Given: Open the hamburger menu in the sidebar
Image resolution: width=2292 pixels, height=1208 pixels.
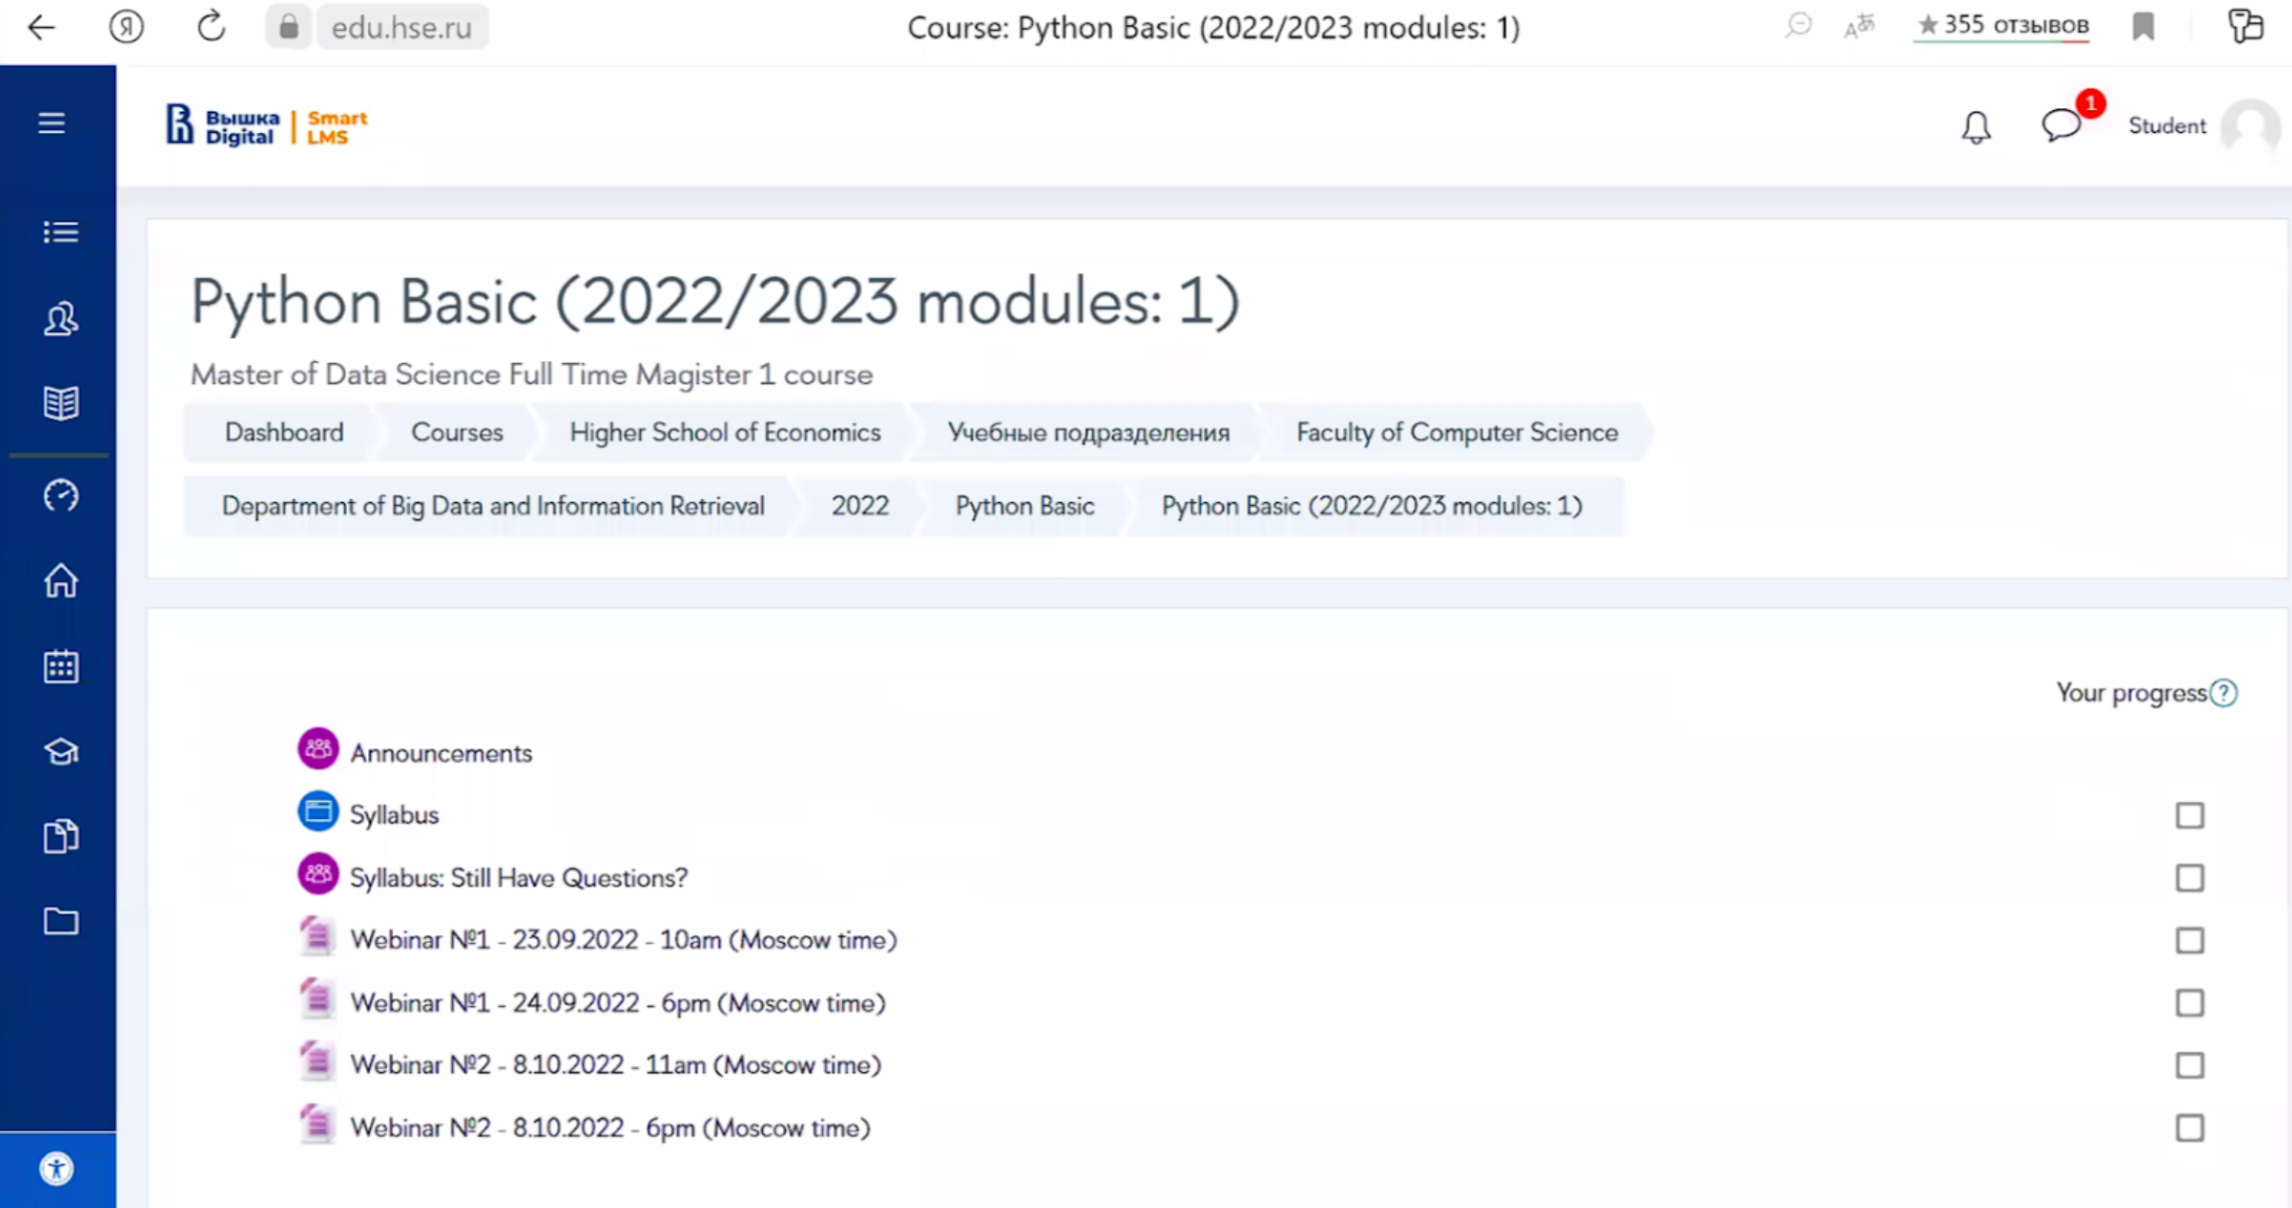Looking at the screenshot, I should click(x=52, y=123).
